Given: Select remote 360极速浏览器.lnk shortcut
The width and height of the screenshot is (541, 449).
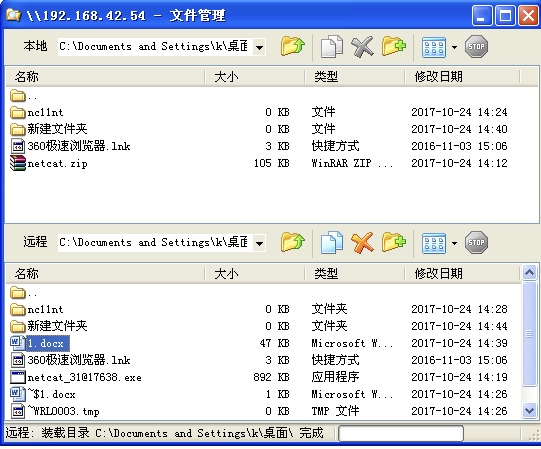Looking at the screenshot, I should [x=70, y=360].
